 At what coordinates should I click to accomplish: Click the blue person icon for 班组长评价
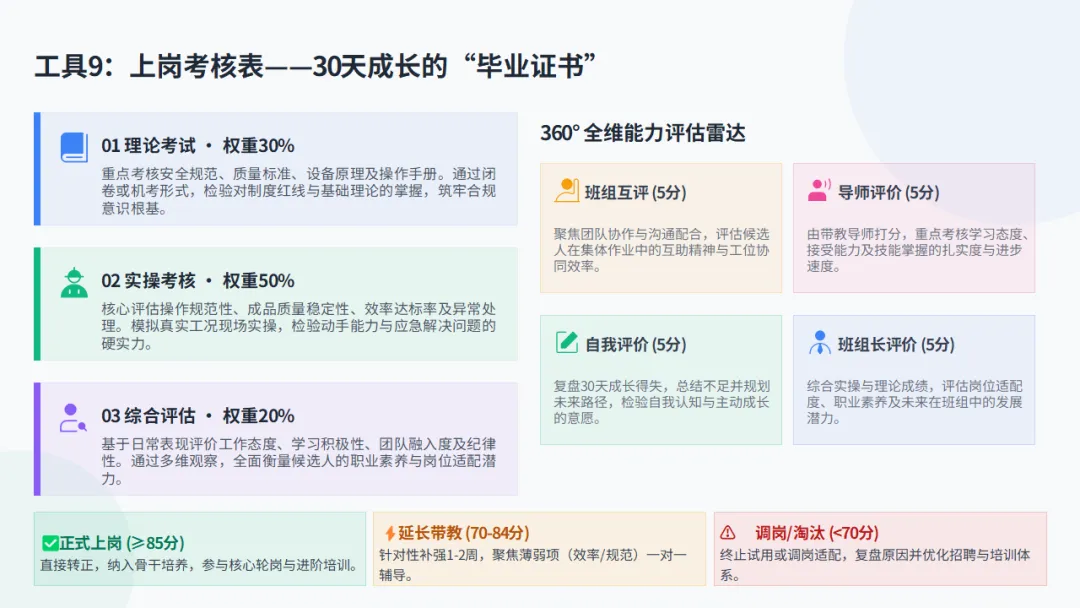tap(819, 342)
